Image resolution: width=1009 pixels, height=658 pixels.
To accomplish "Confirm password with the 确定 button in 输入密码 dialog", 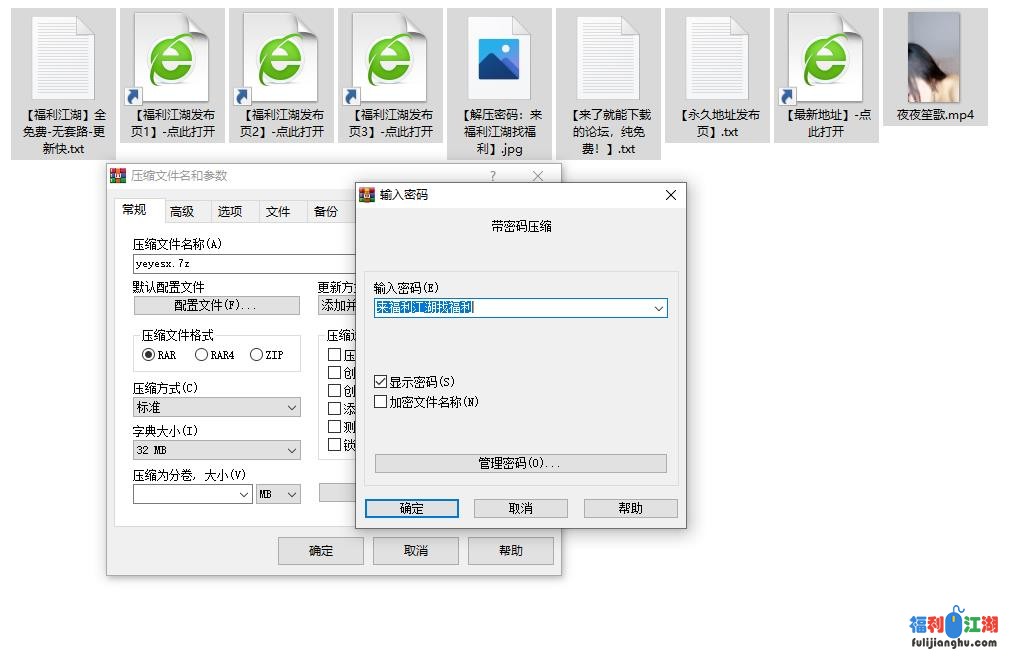I will [412, 508].
